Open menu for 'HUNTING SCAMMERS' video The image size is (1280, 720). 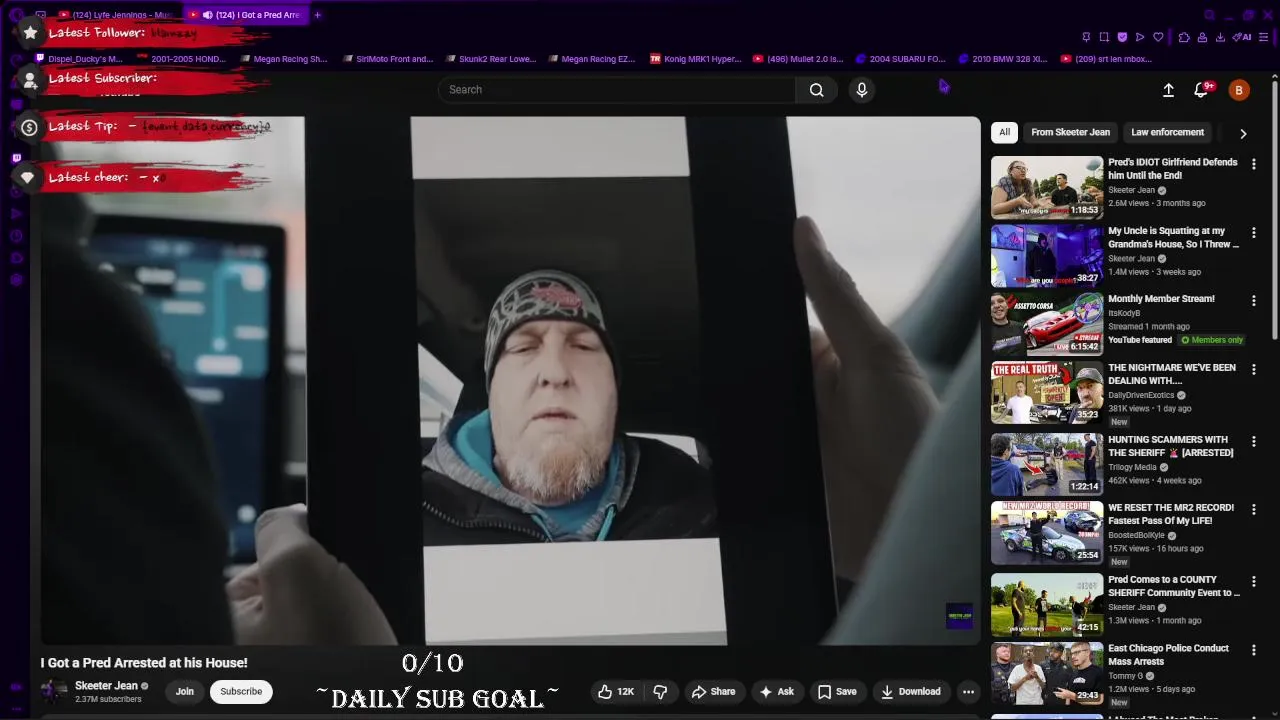1254,441
